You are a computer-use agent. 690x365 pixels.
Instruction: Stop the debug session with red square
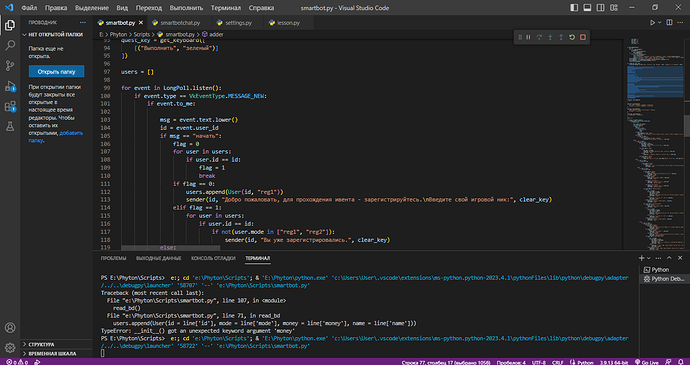(x=583, y=37)
